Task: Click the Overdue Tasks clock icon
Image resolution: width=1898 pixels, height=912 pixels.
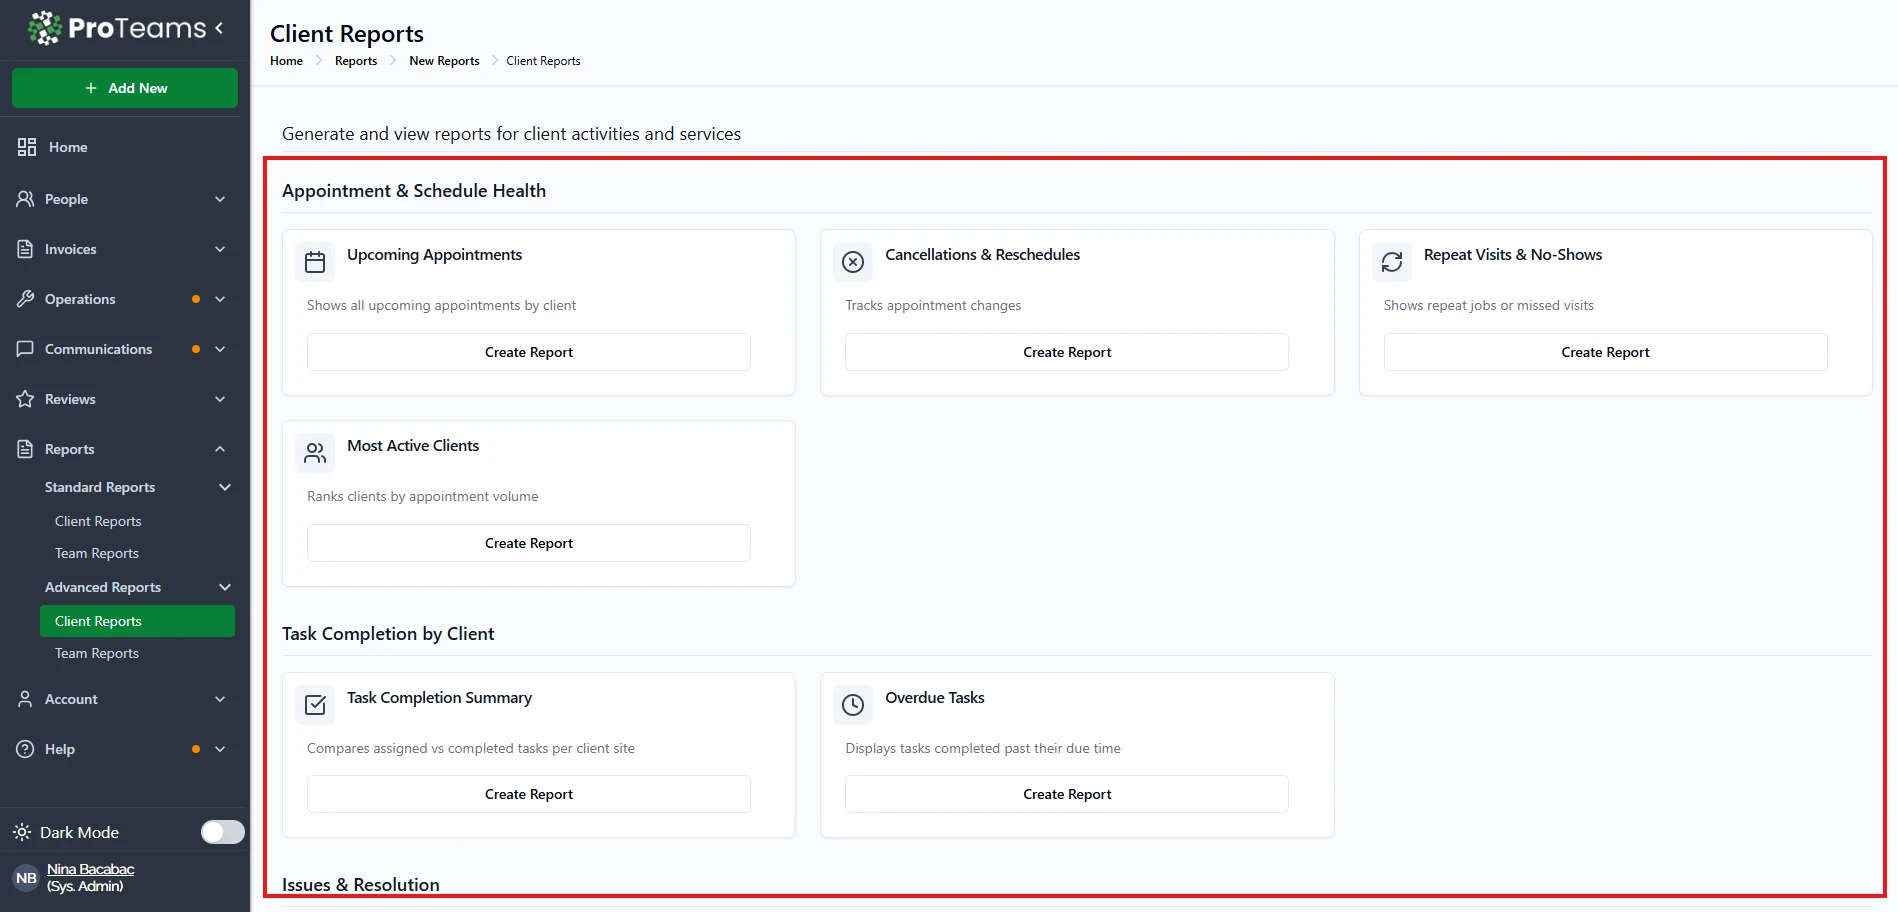Action: (853, 705)
